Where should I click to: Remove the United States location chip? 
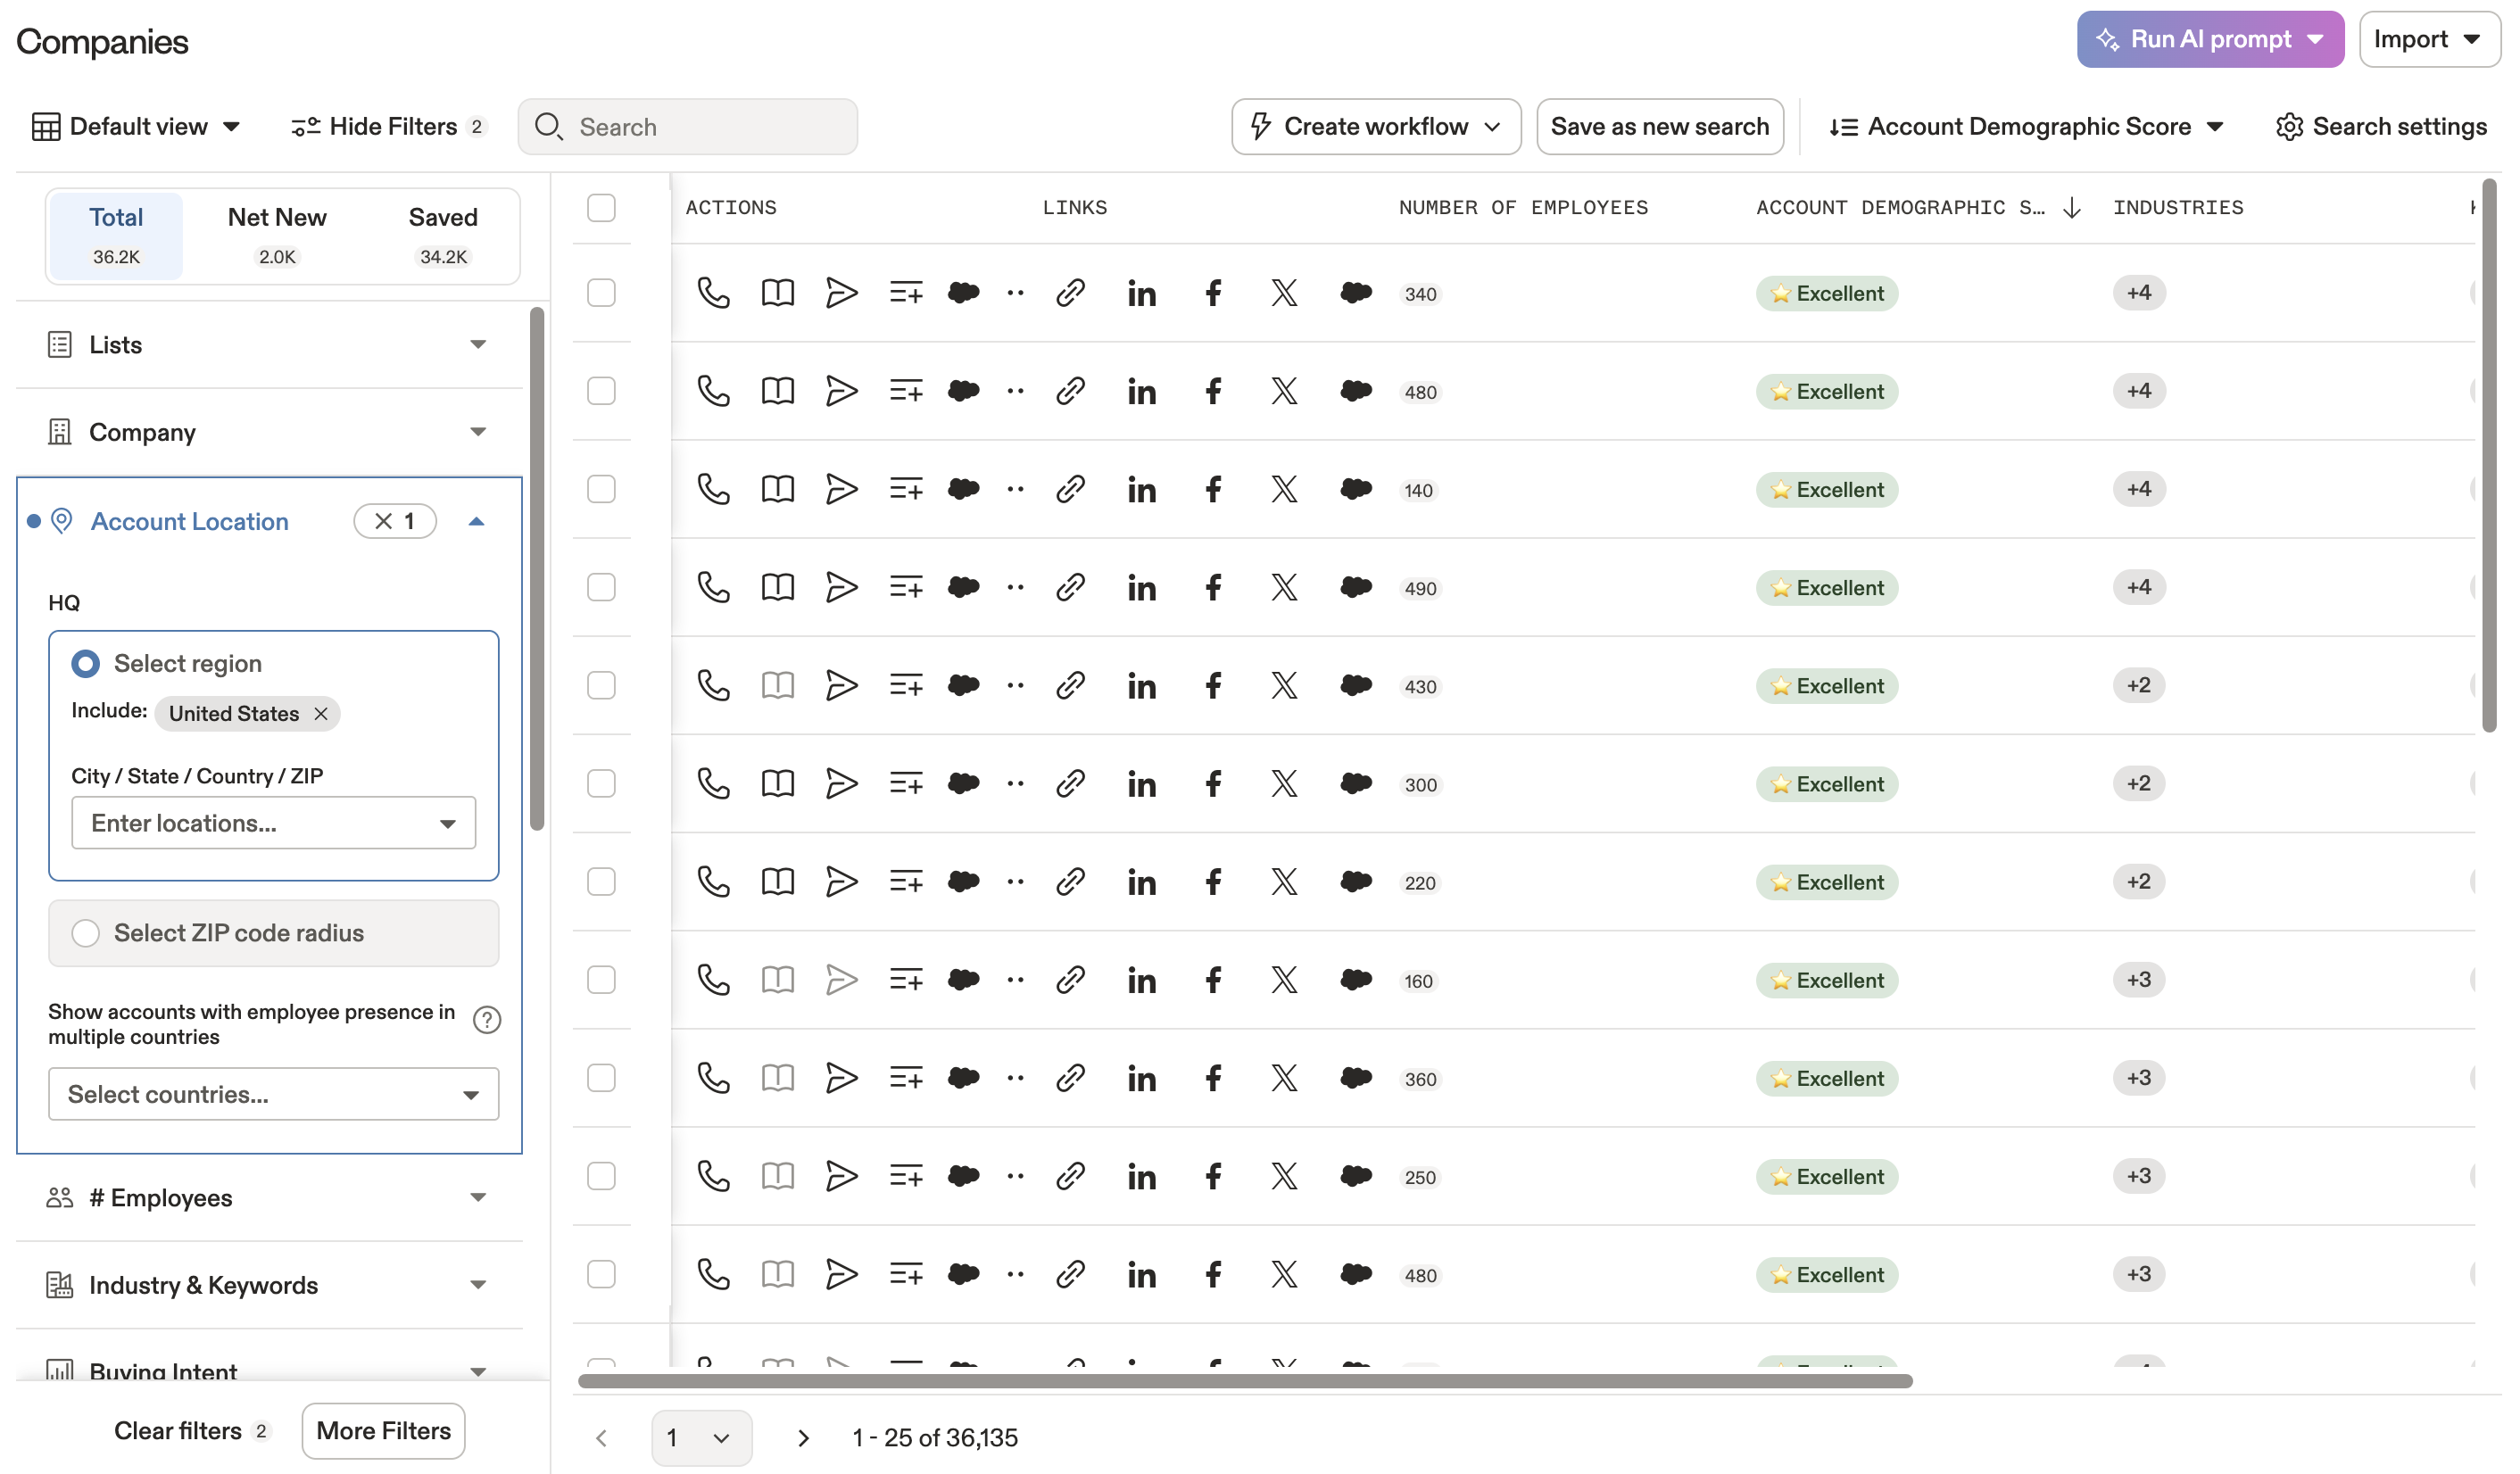pyautogui.click(x=321, y=714)
